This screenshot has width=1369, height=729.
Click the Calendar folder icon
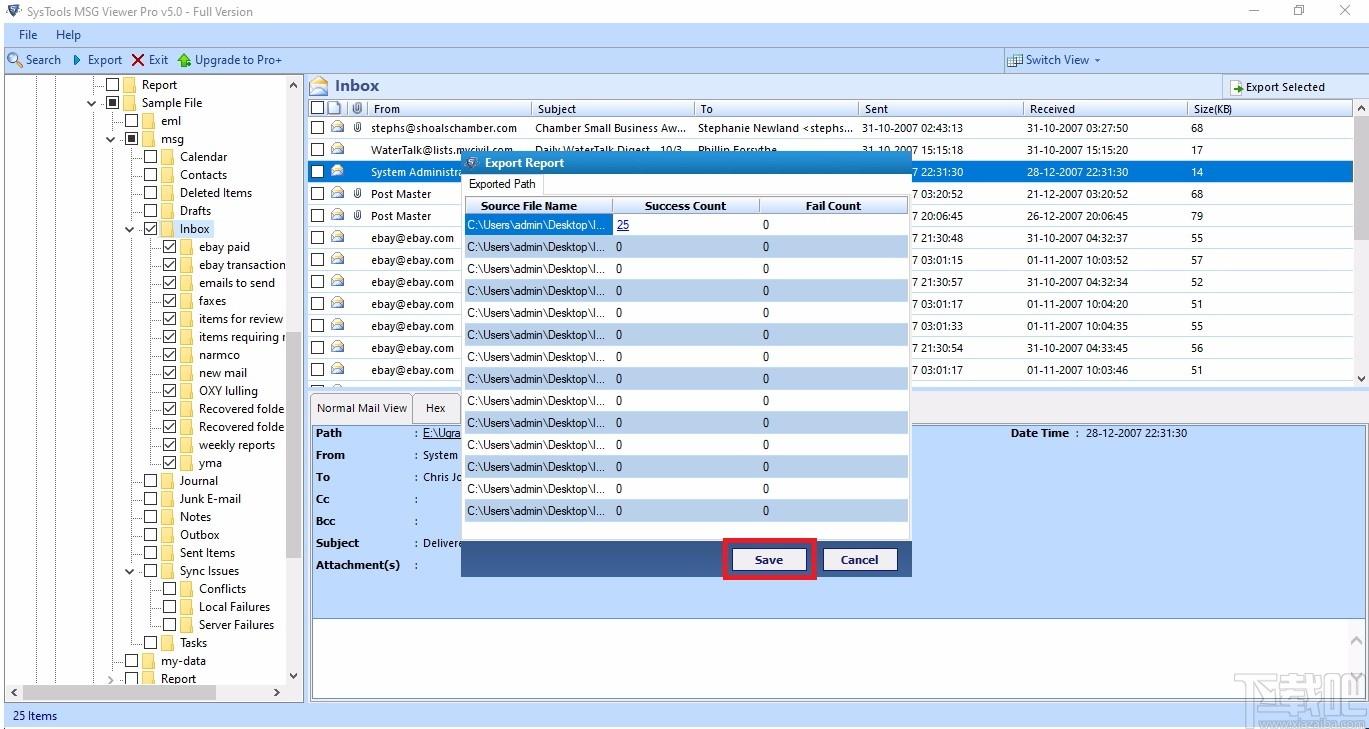pyautogui.click(x=167, y=157)
